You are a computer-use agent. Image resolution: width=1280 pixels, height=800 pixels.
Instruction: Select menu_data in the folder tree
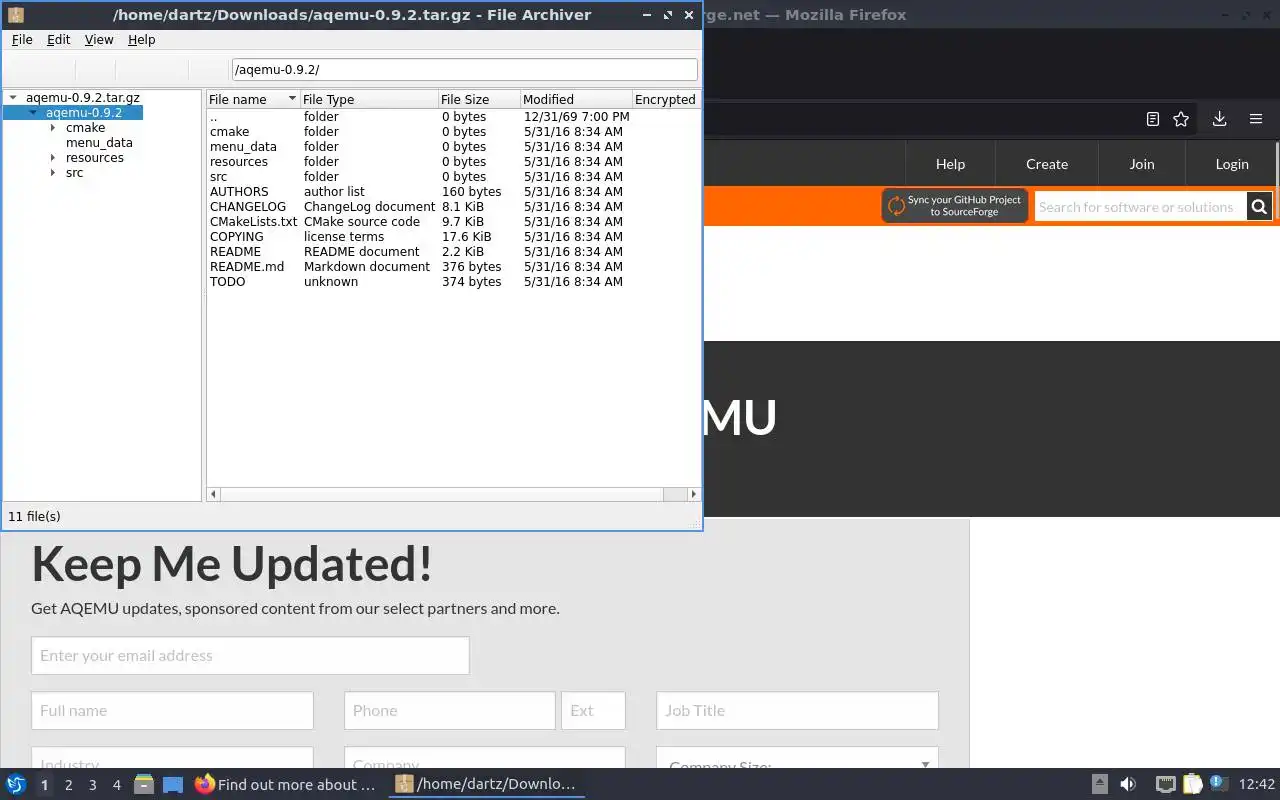(x=99, y=143)
